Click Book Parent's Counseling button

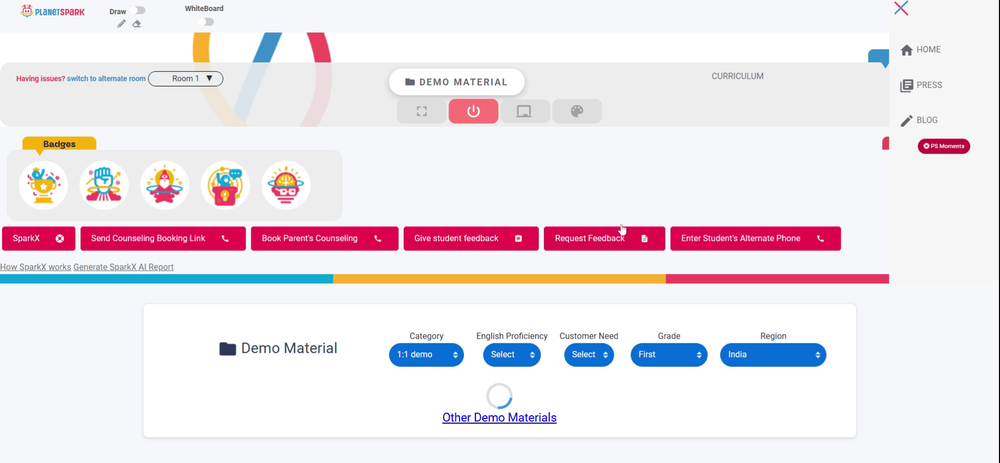click(x=325, y=239)
